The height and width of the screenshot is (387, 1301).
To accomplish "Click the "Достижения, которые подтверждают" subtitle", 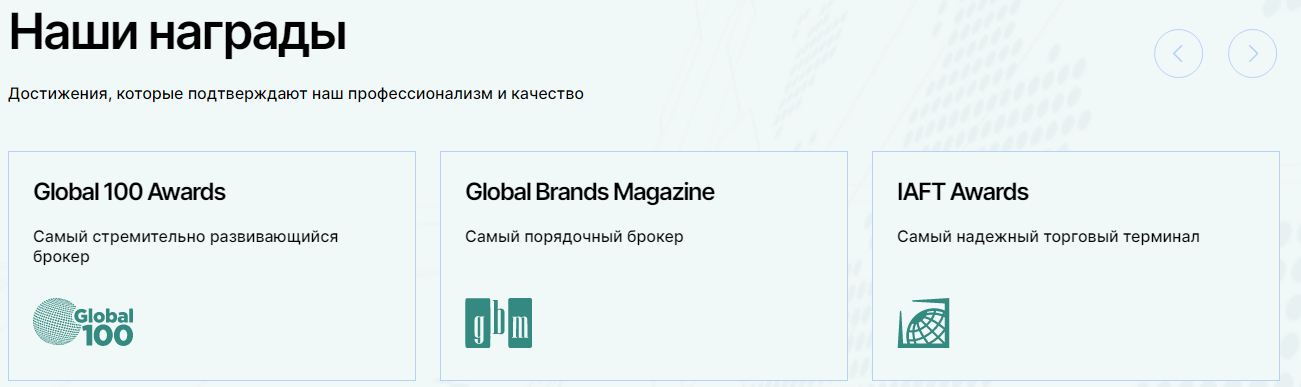I will click(296, 94).
